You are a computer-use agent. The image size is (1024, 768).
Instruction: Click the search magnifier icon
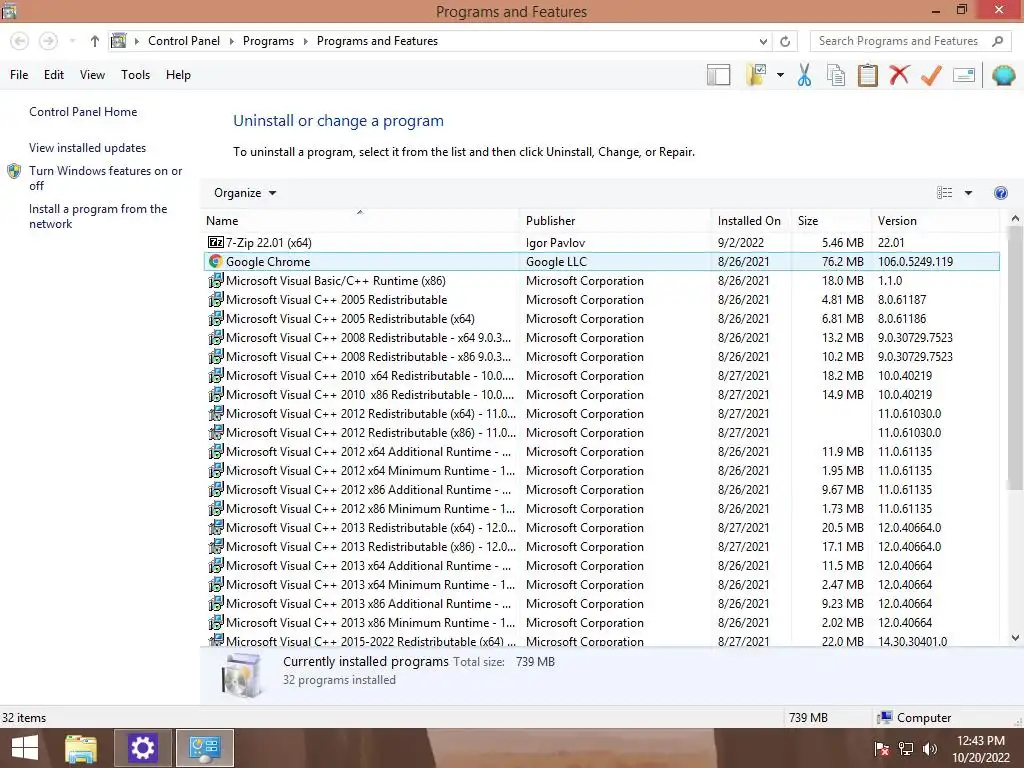tap(997, 41)
